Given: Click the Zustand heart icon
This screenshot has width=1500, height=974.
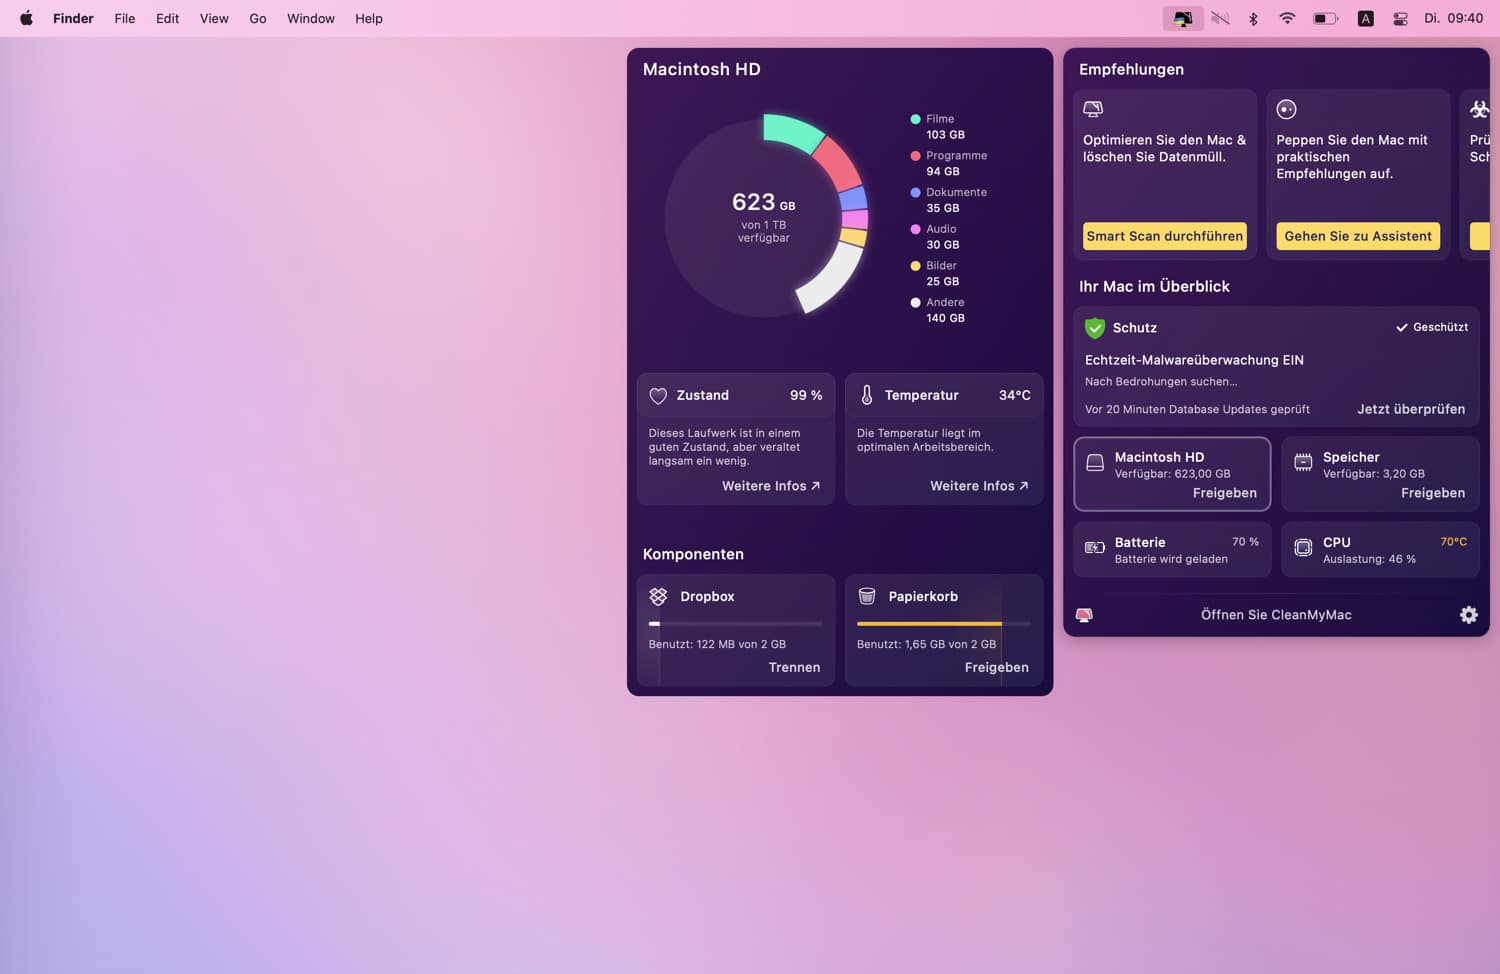Looking at the screenshot, I should (x=658, y=396).
